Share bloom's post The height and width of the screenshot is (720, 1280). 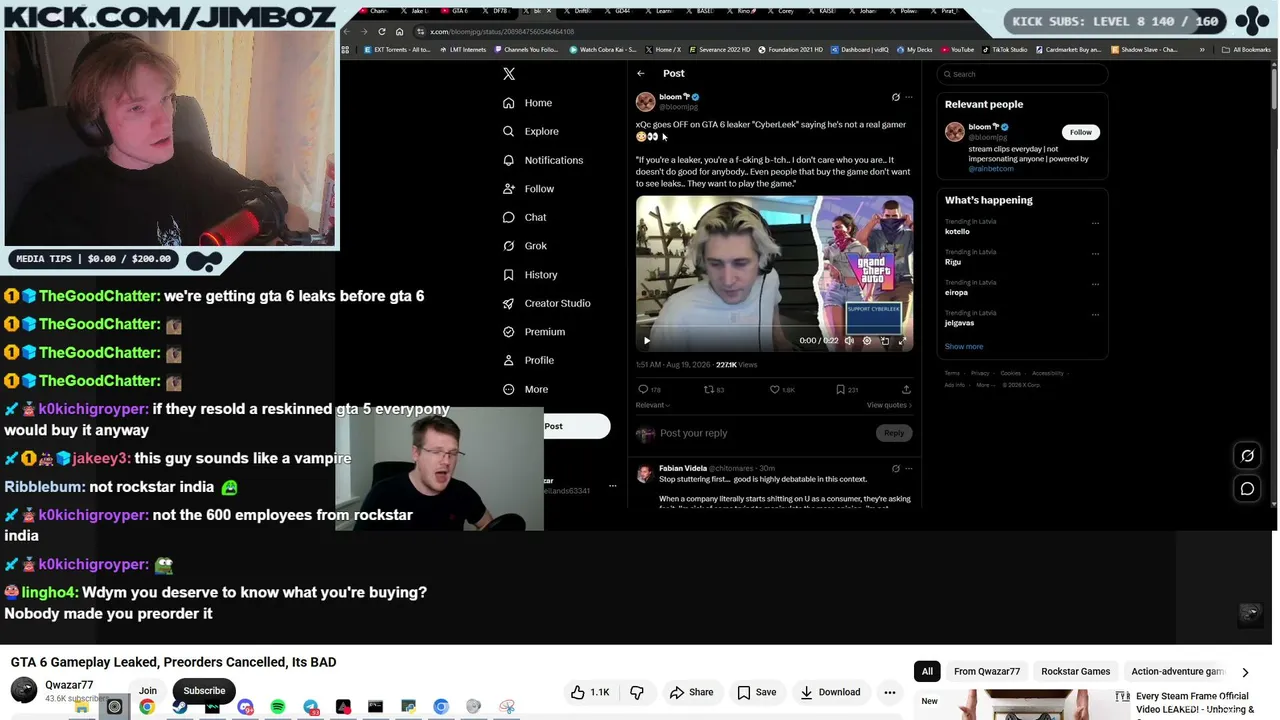coord(906,389)
